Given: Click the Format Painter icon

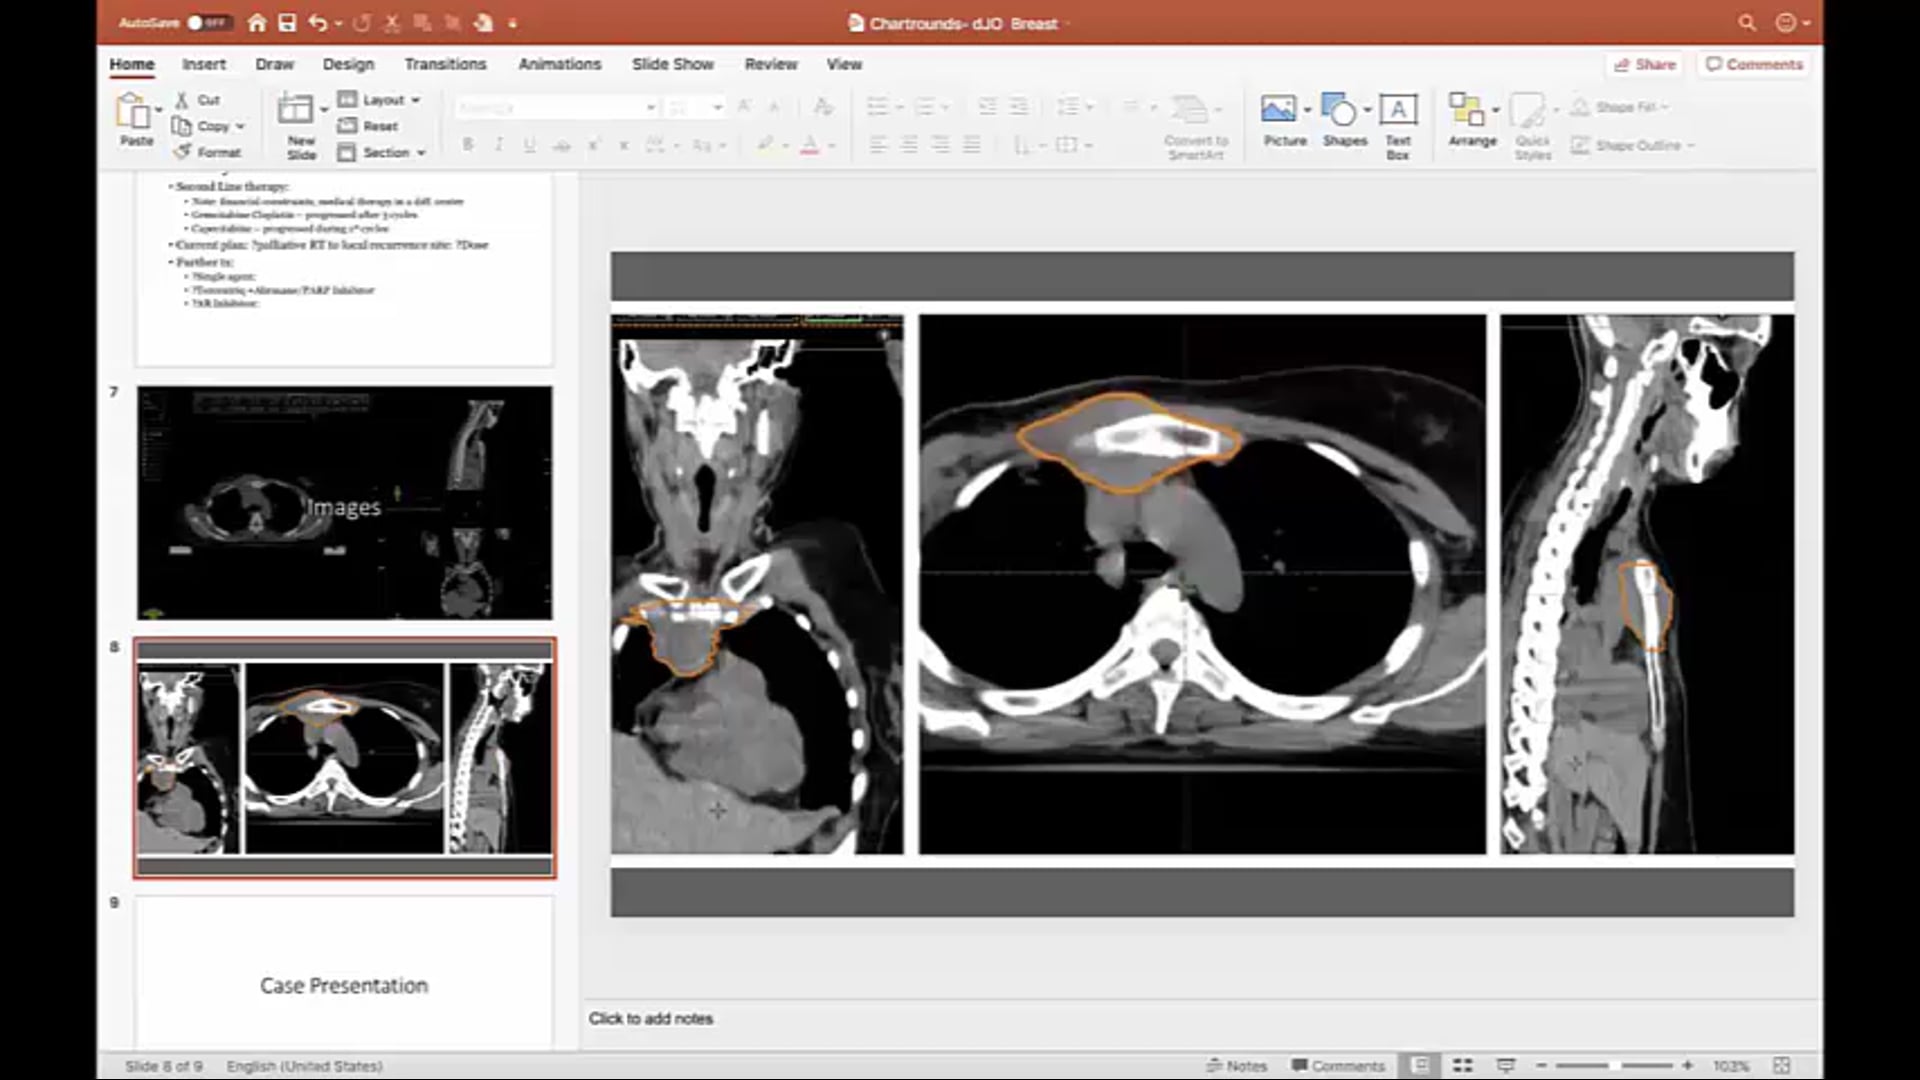Looking at the screenshot, I should click(183, 152).
